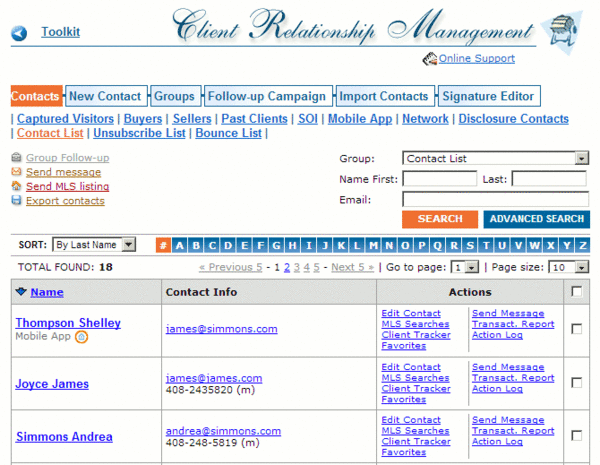Click the Online Support chat icon

[x=429, y=59]
